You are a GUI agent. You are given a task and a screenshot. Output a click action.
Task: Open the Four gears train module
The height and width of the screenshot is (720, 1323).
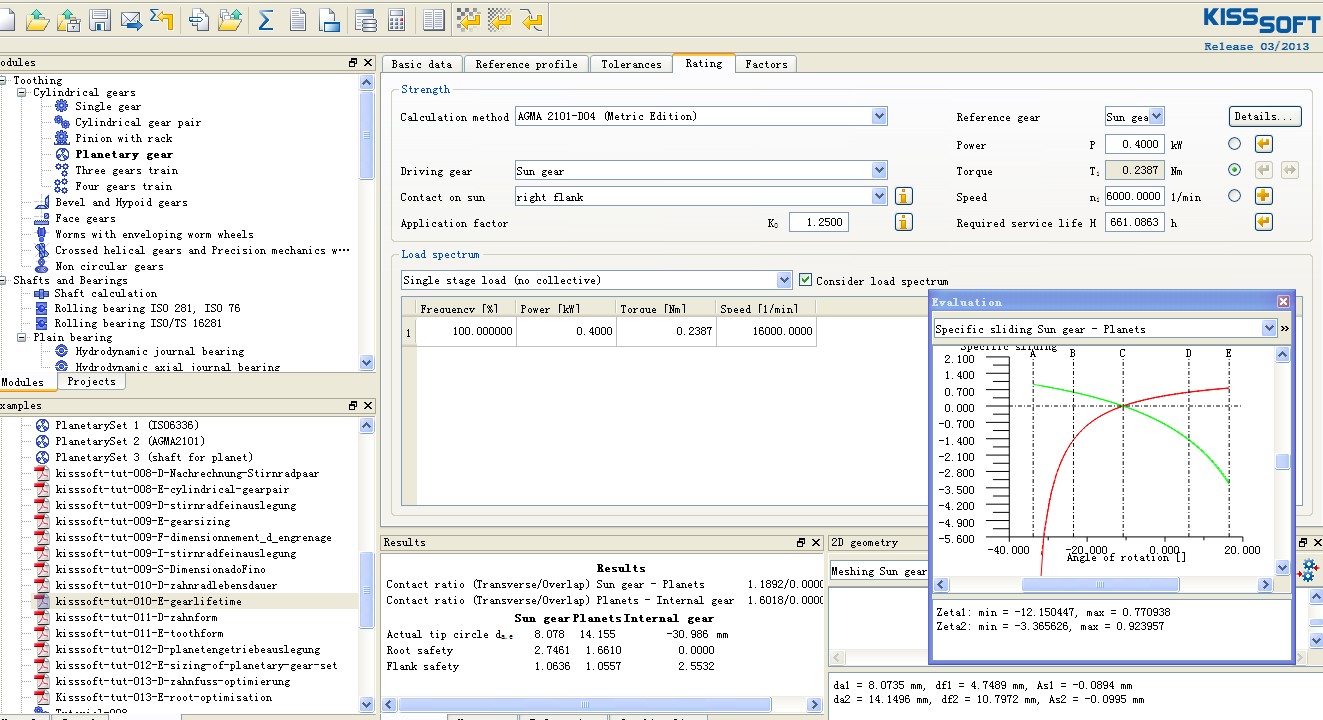[124, 186]
